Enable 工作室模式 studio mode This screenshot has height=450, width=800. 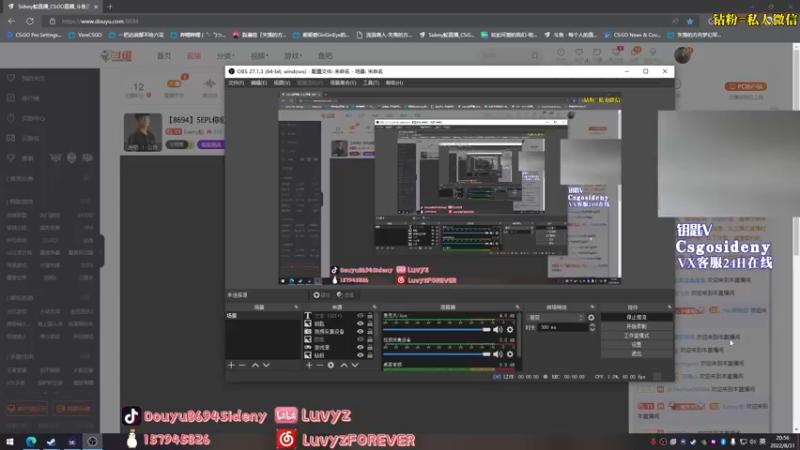click(636, 336)
